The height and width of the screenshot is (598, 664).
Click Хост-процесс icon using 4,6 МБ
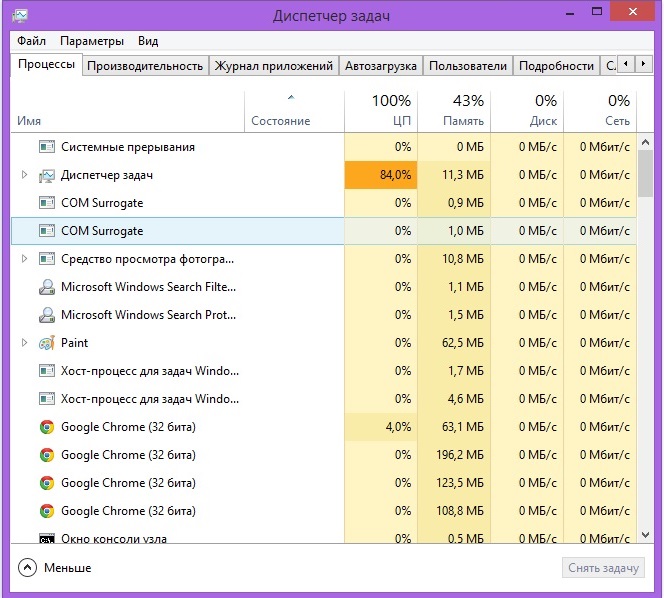[x=47, y=399]
